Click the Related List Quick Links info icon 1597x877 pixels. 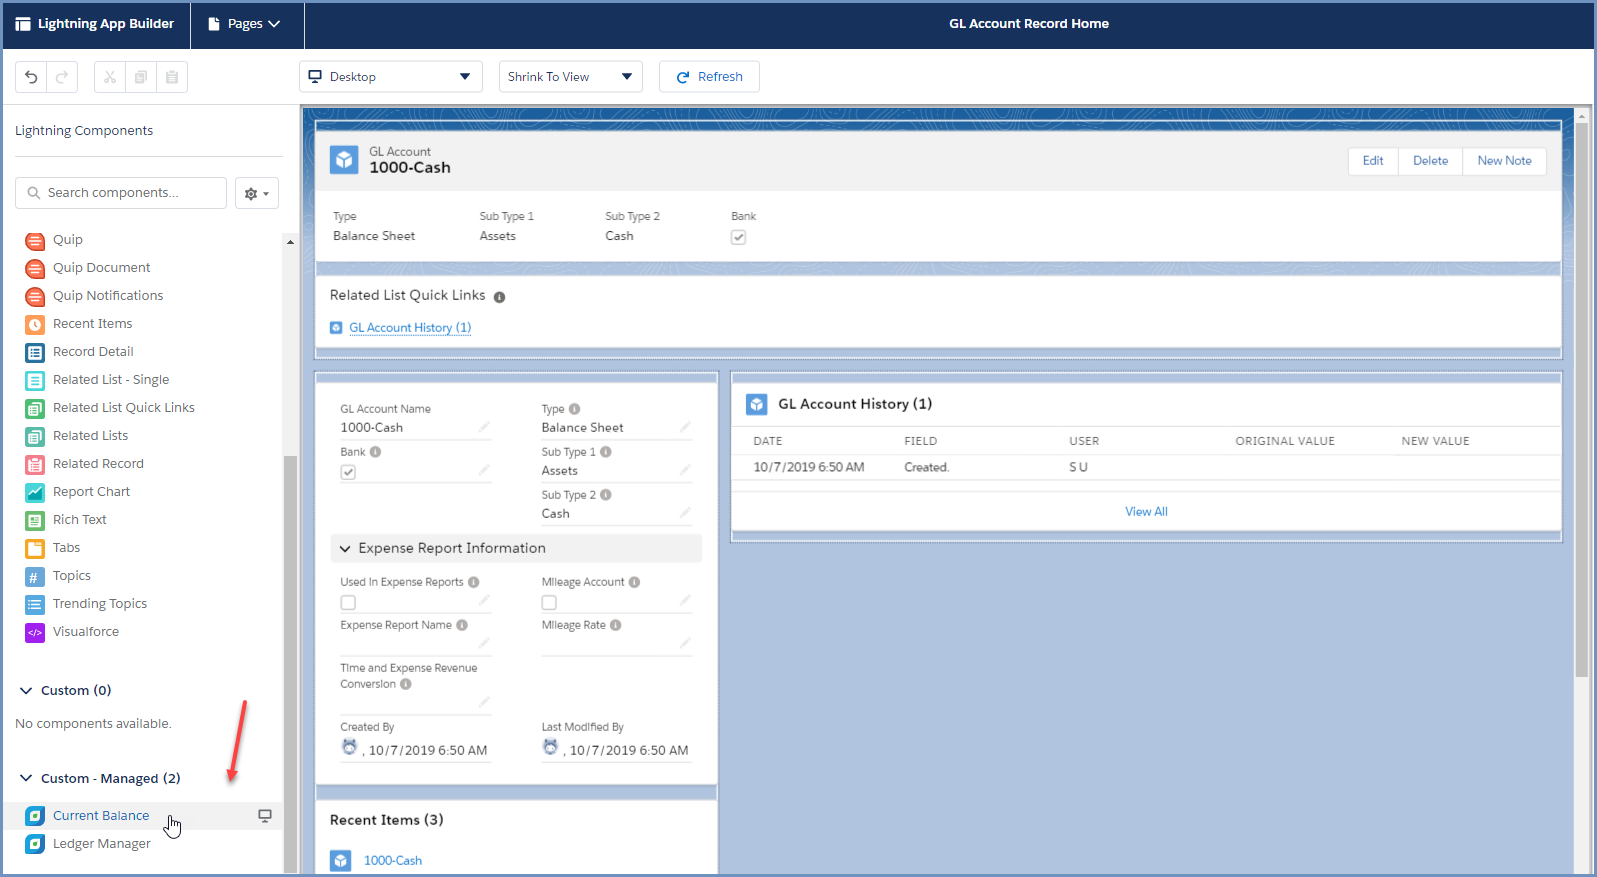pos(499,297)
